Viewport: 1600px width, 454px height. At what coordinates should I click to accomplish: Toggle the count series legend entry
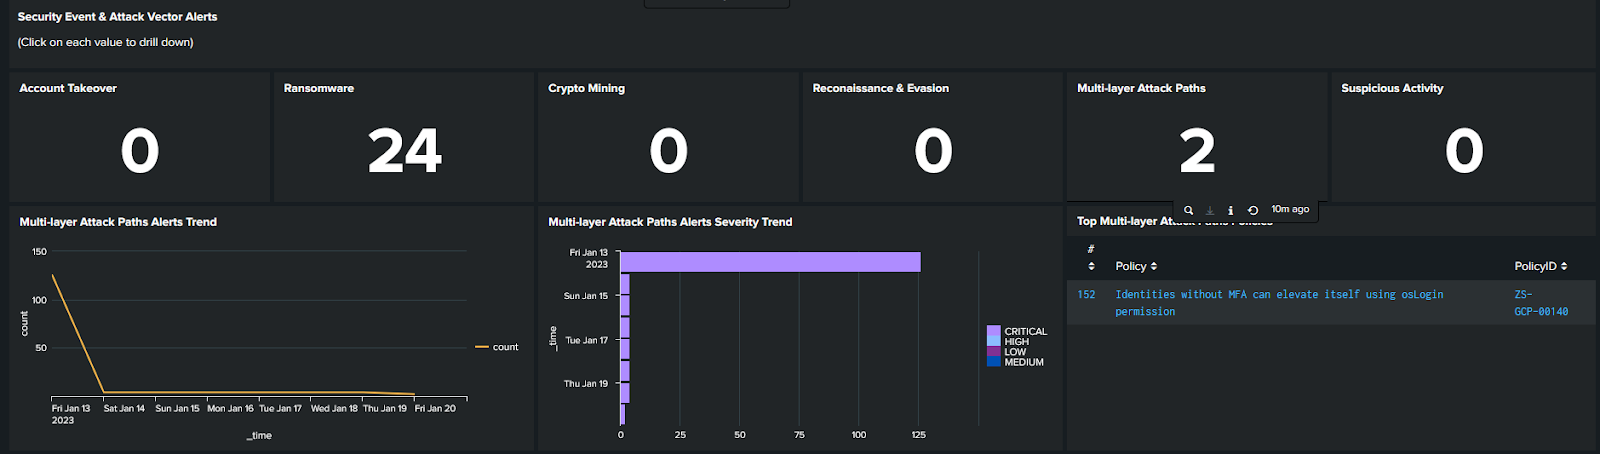497,347
